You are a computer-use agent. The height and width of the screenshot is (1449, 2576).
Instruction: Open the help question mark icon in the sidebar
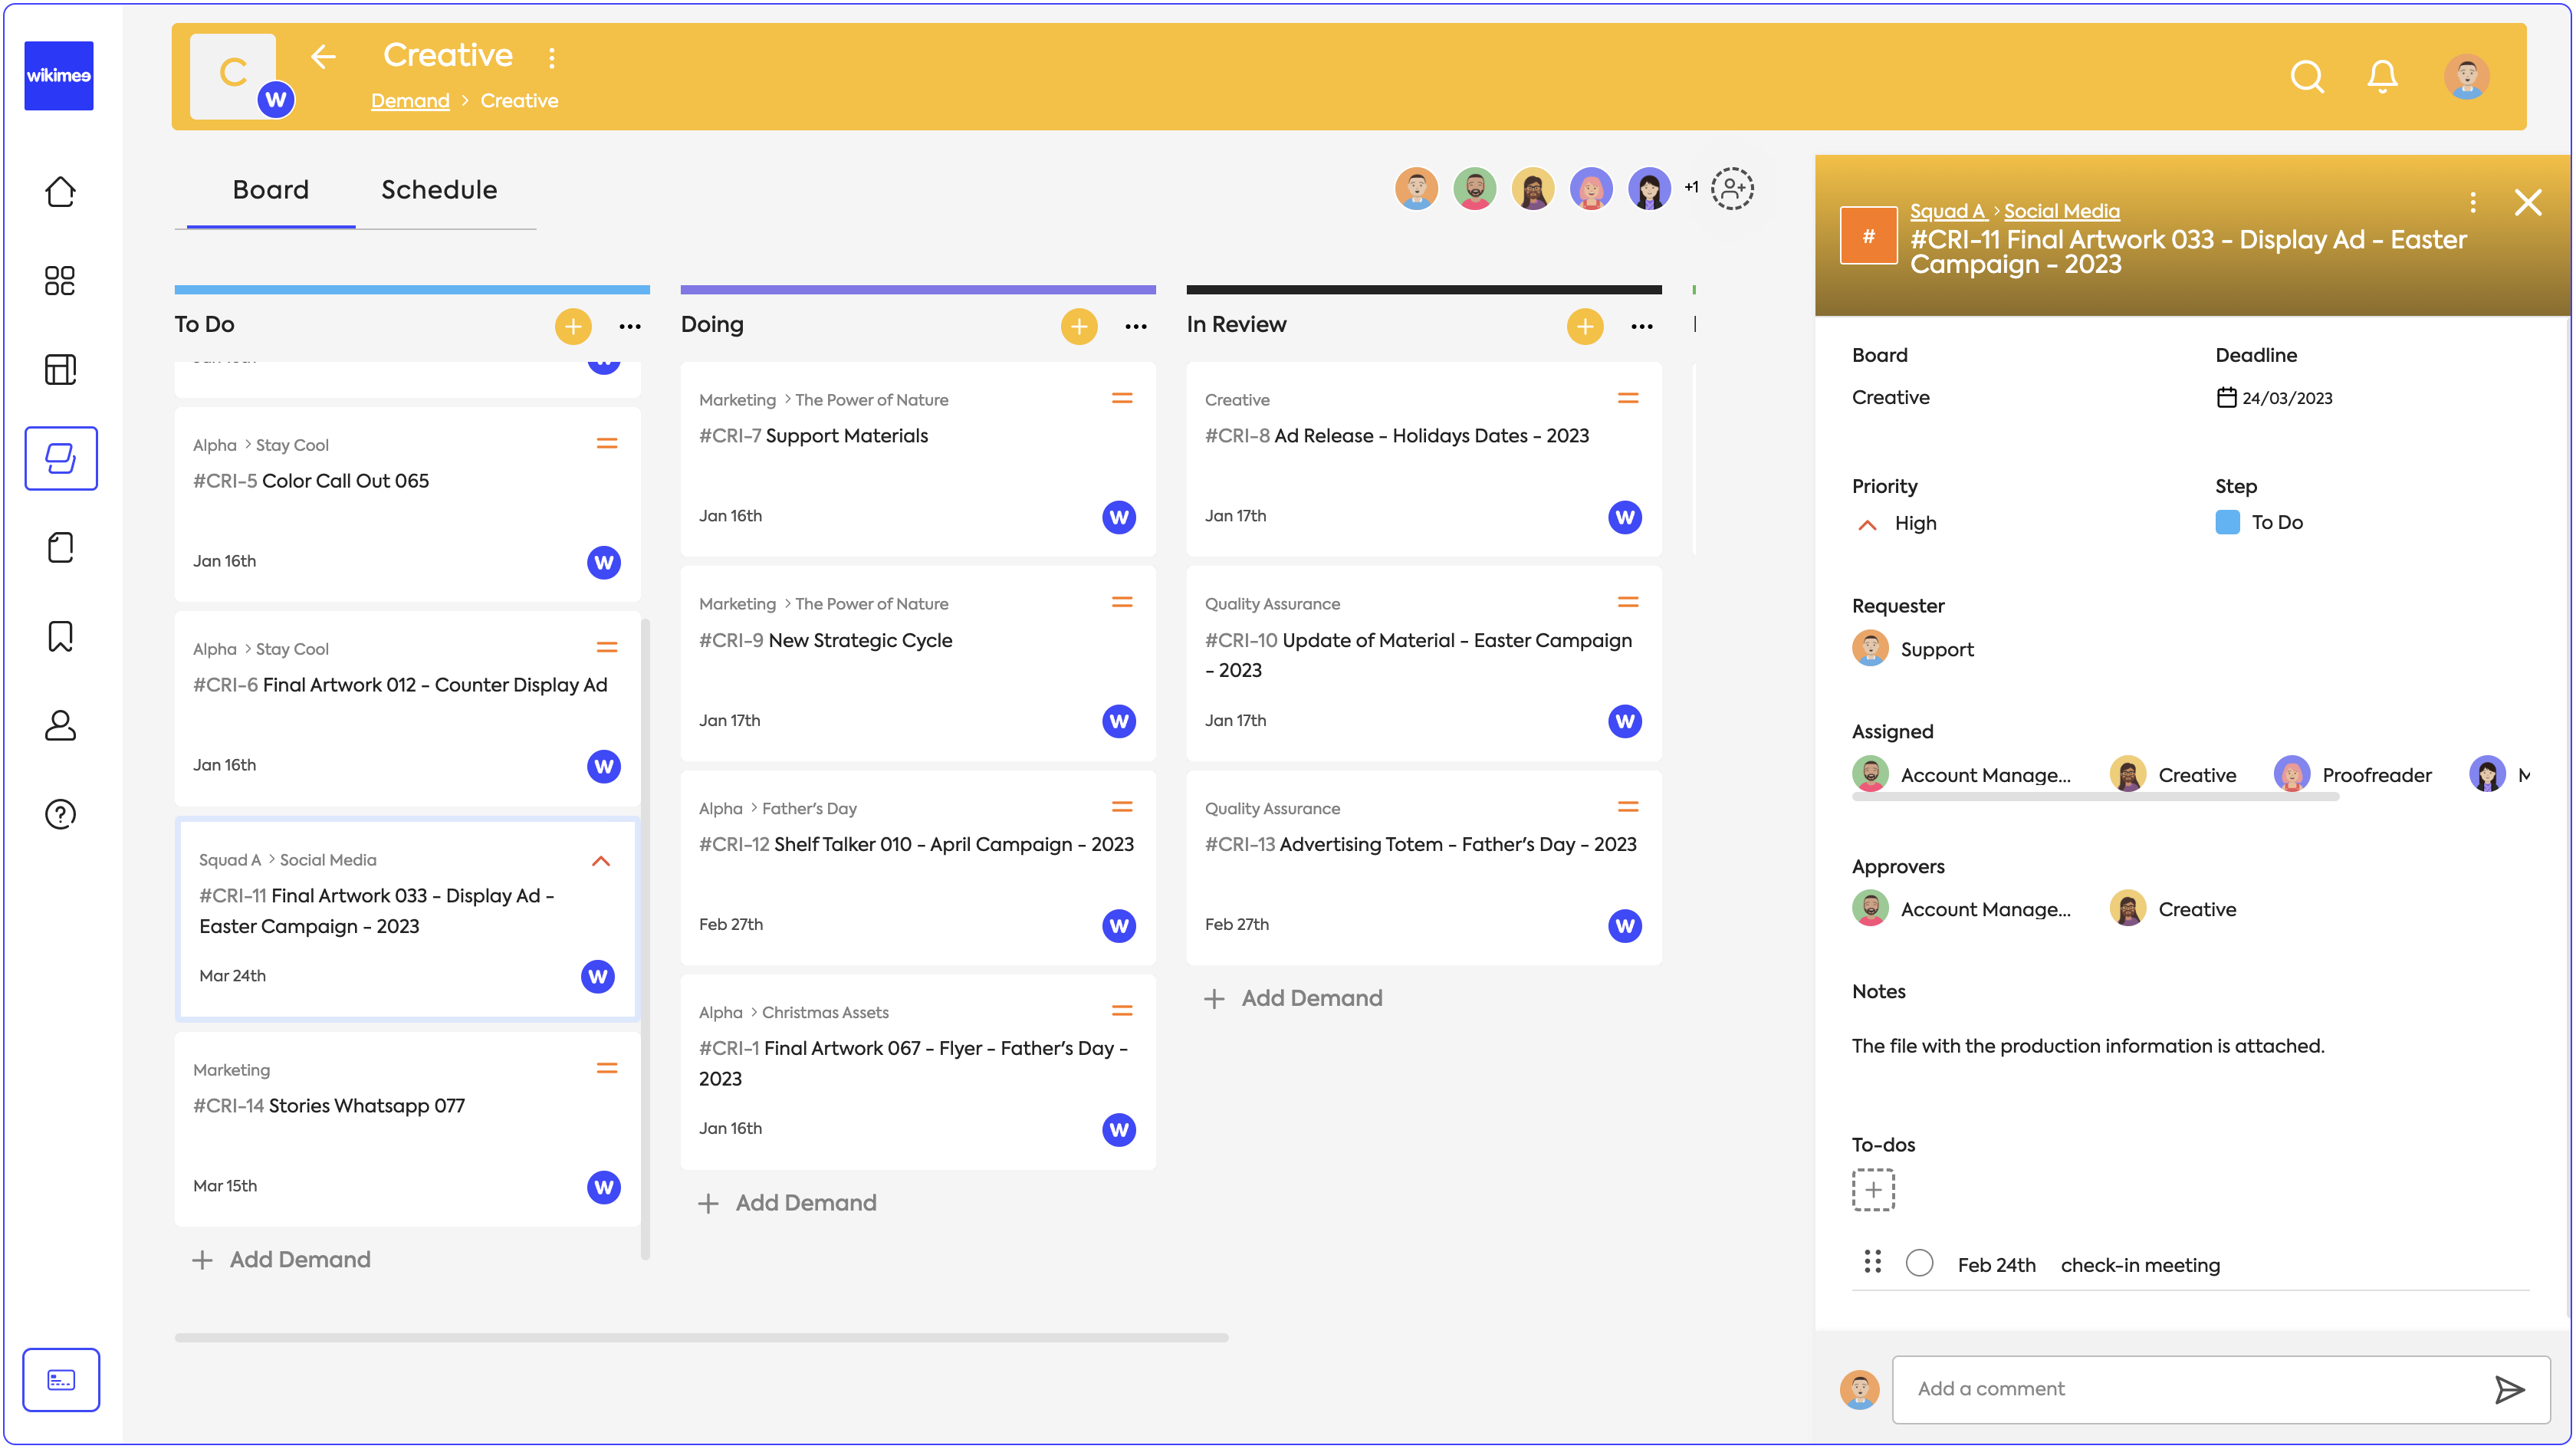point(60,814)
